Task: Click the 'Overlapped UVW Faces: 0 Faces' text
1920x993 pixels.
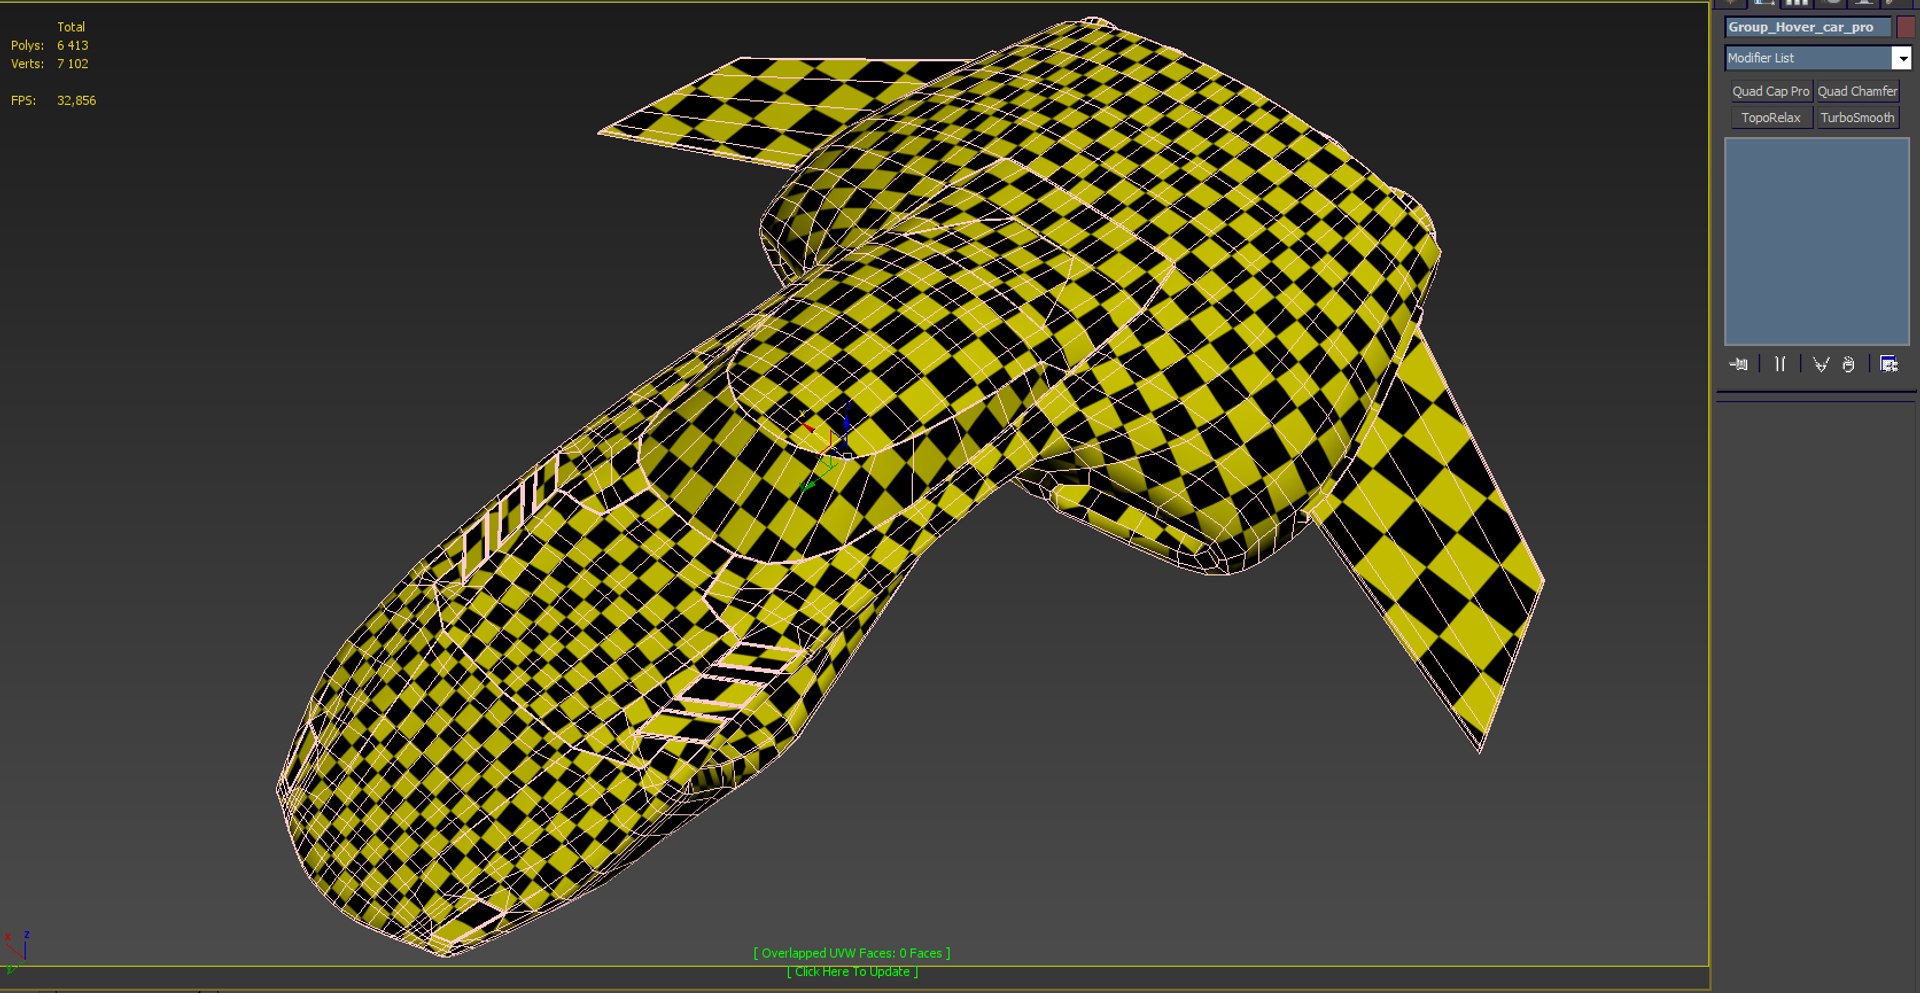Action: [852, 953]
